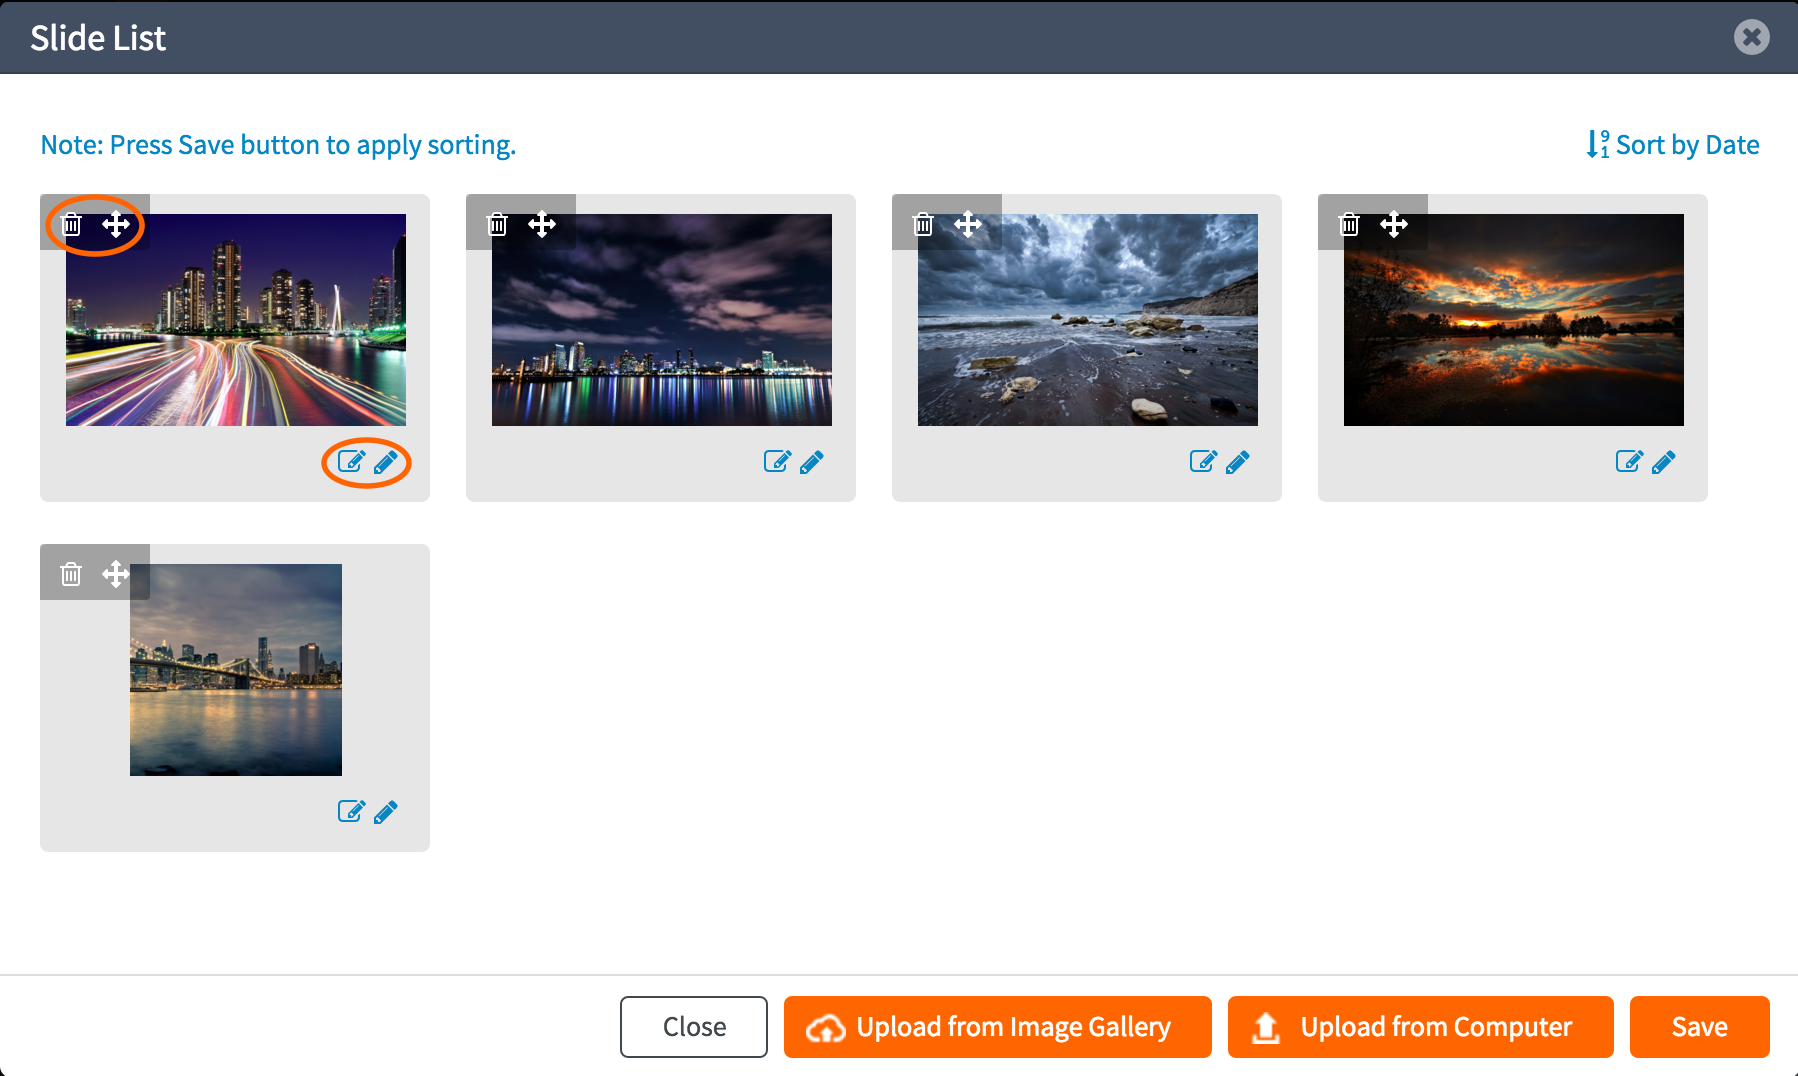Image resolution: width=1798 pixels, height=1076 pixels.
Task: Click the Close button
Action: pyautogui.click(x=694, y=1027)
